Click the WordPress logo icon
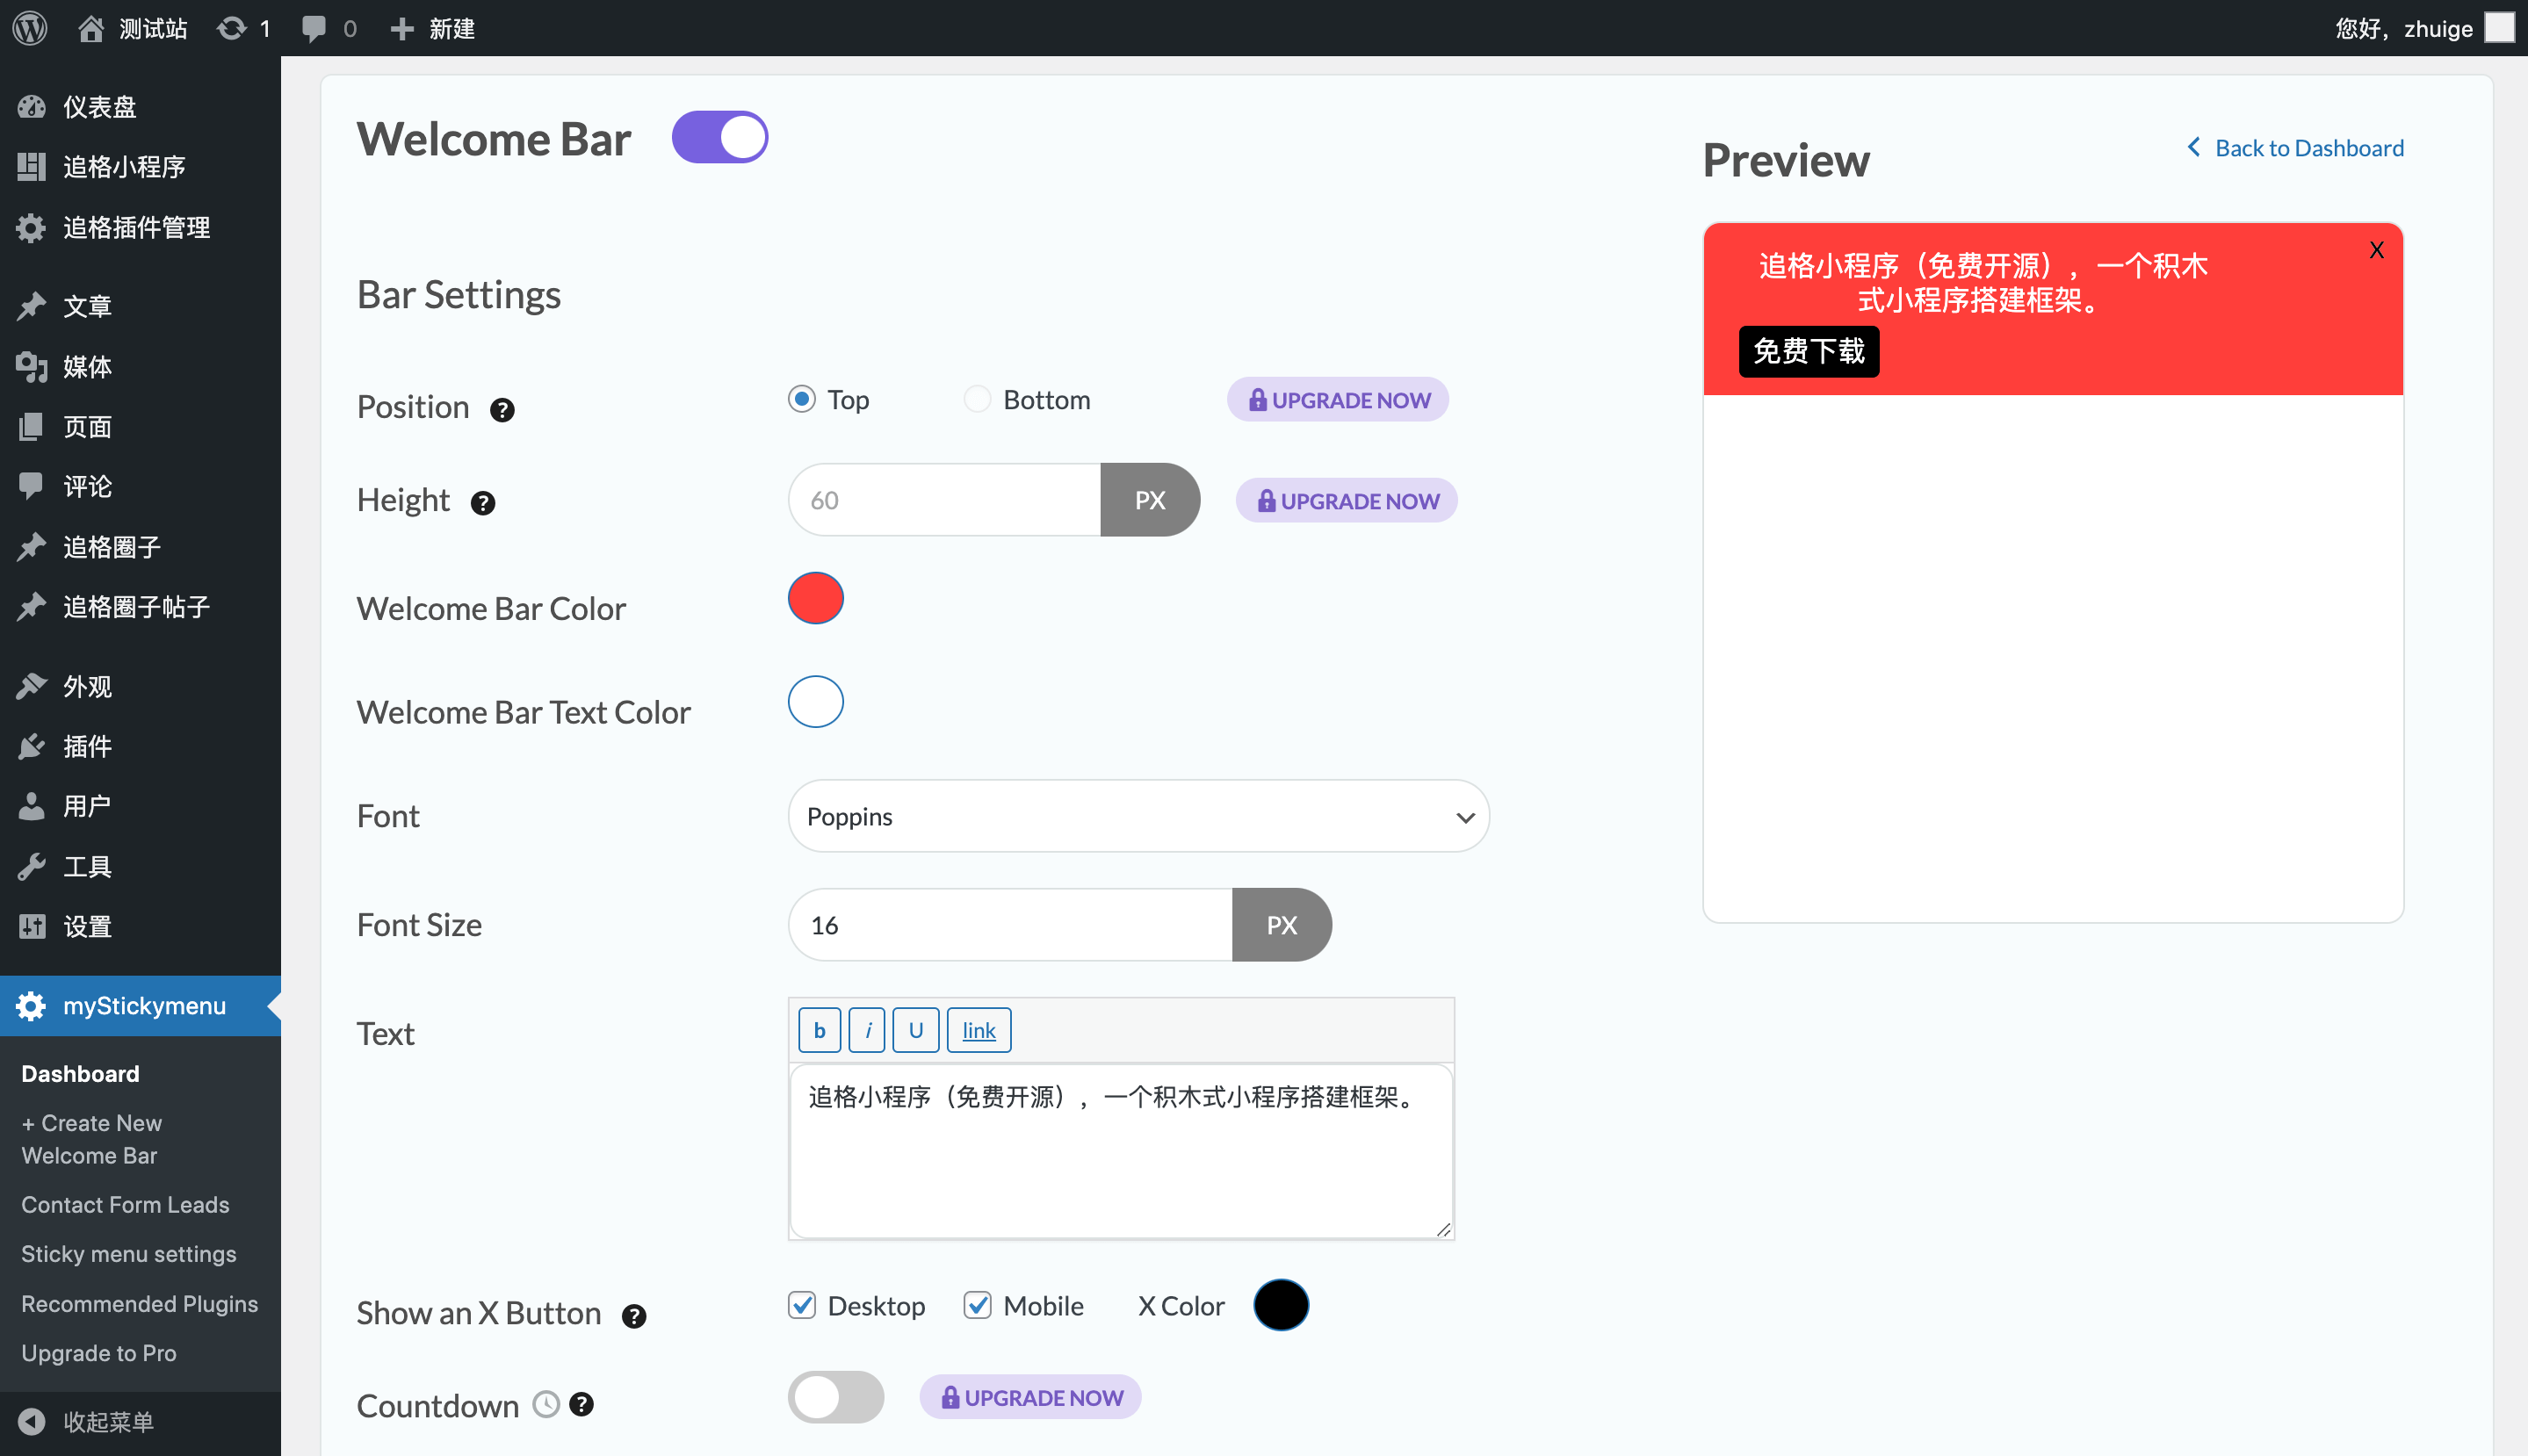Image resolution: width=2528 pixels, height=1456 pixels. (30, 28)
